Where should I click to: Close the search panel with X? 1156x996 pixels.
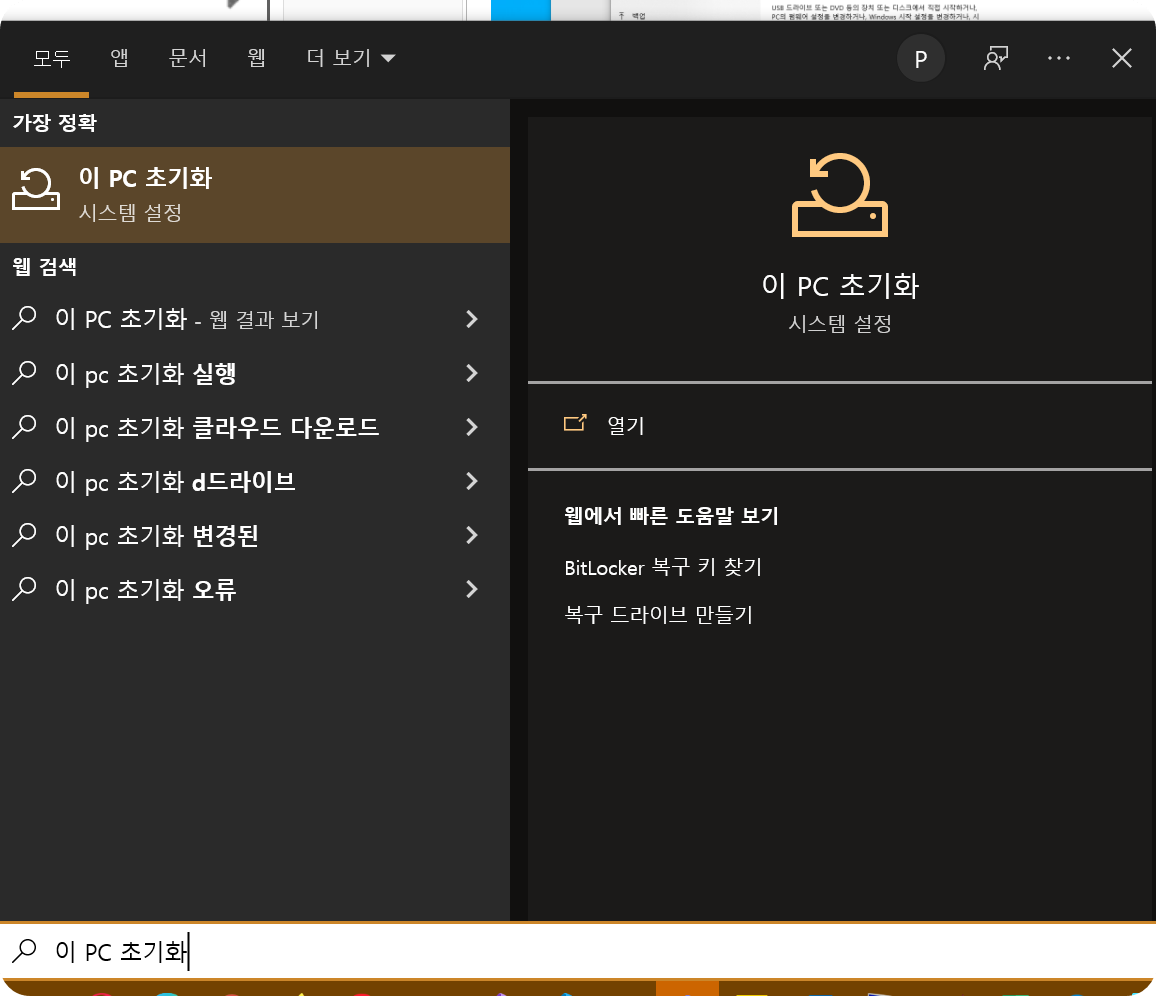tap(1121, 58)
